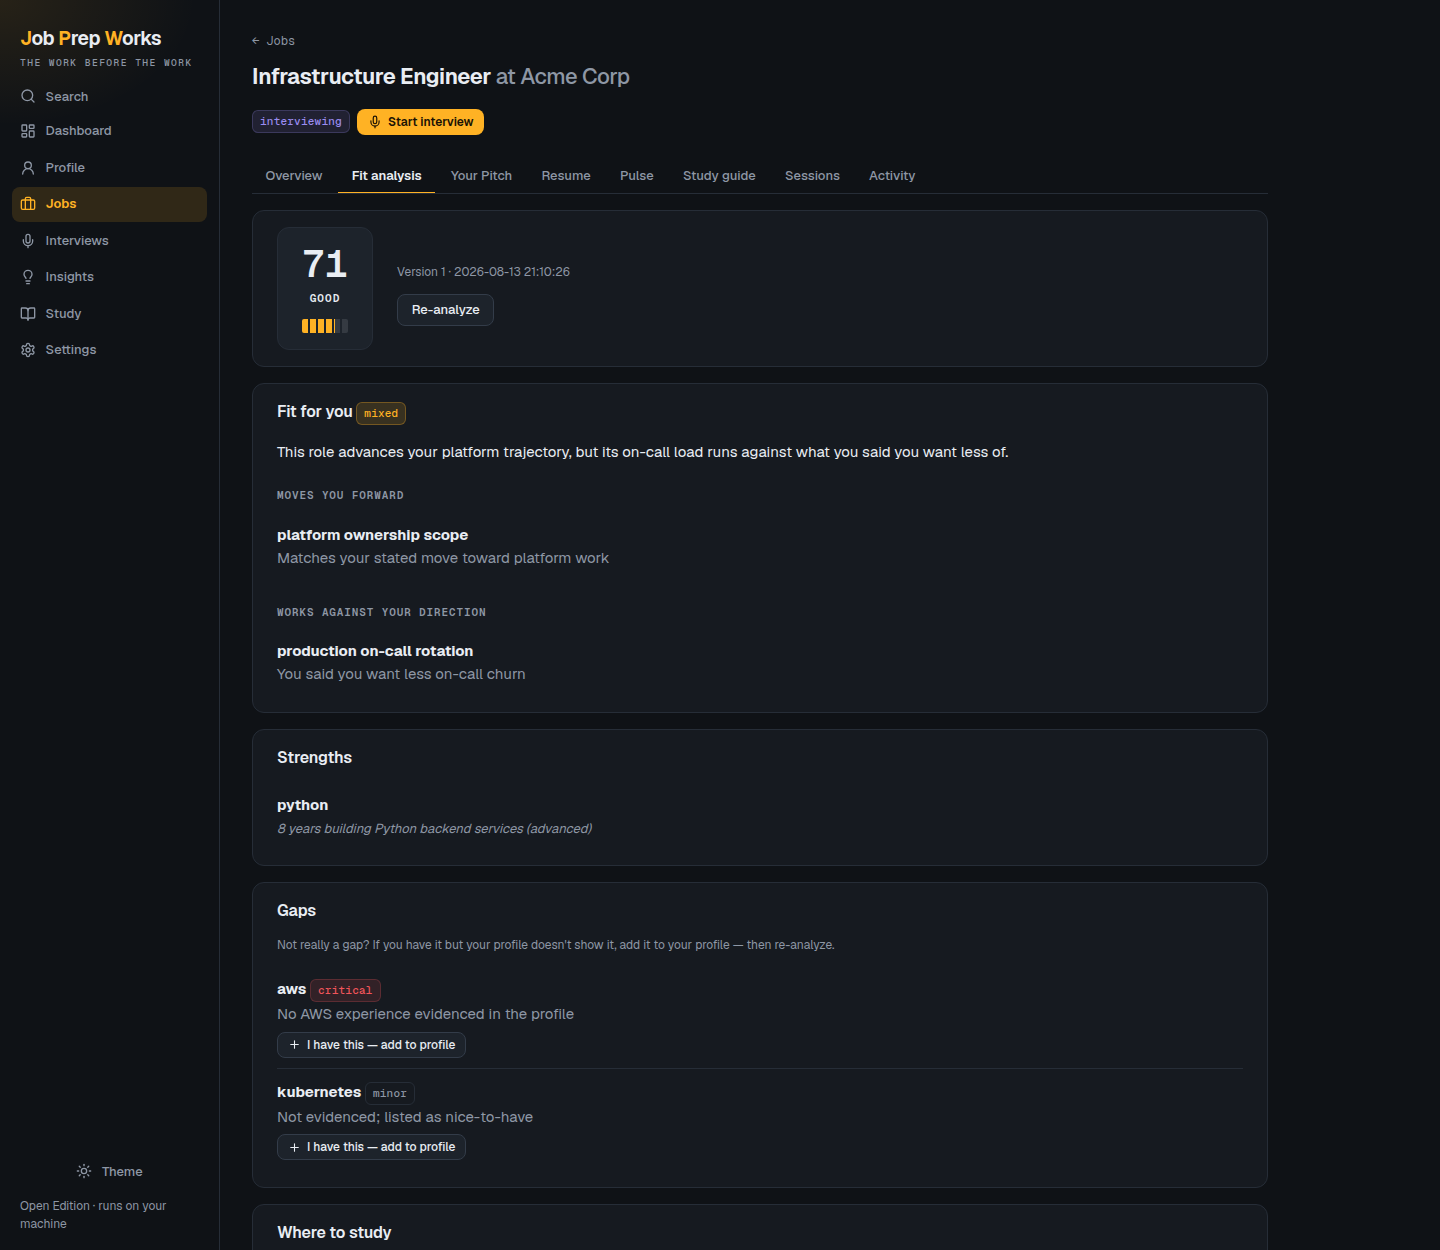Click the interviewing status badge
Image resolution: width=1440 pixels, height=1250 pixels.
[301, 122]
